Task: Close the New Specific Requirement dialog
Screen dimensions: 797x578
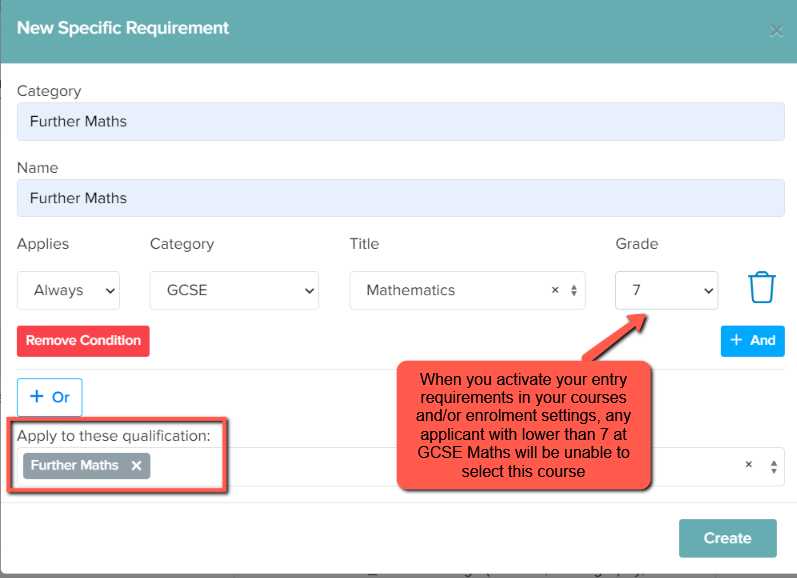Action: pos(776,31)
